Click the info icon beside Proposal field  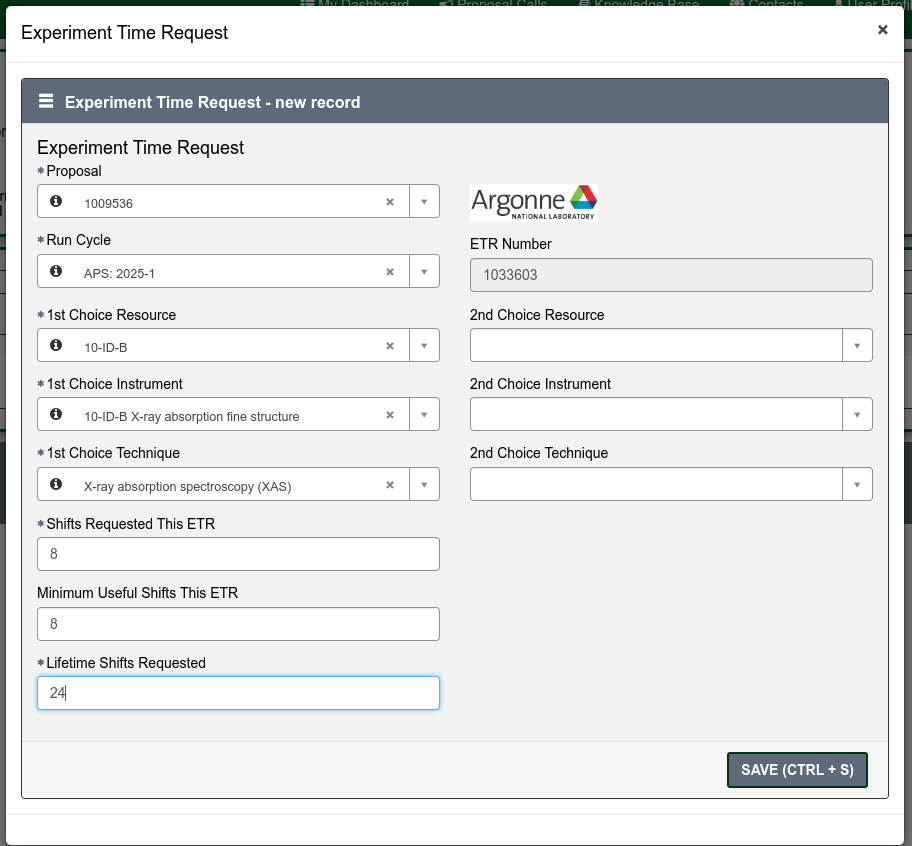[x=56, y=201]
